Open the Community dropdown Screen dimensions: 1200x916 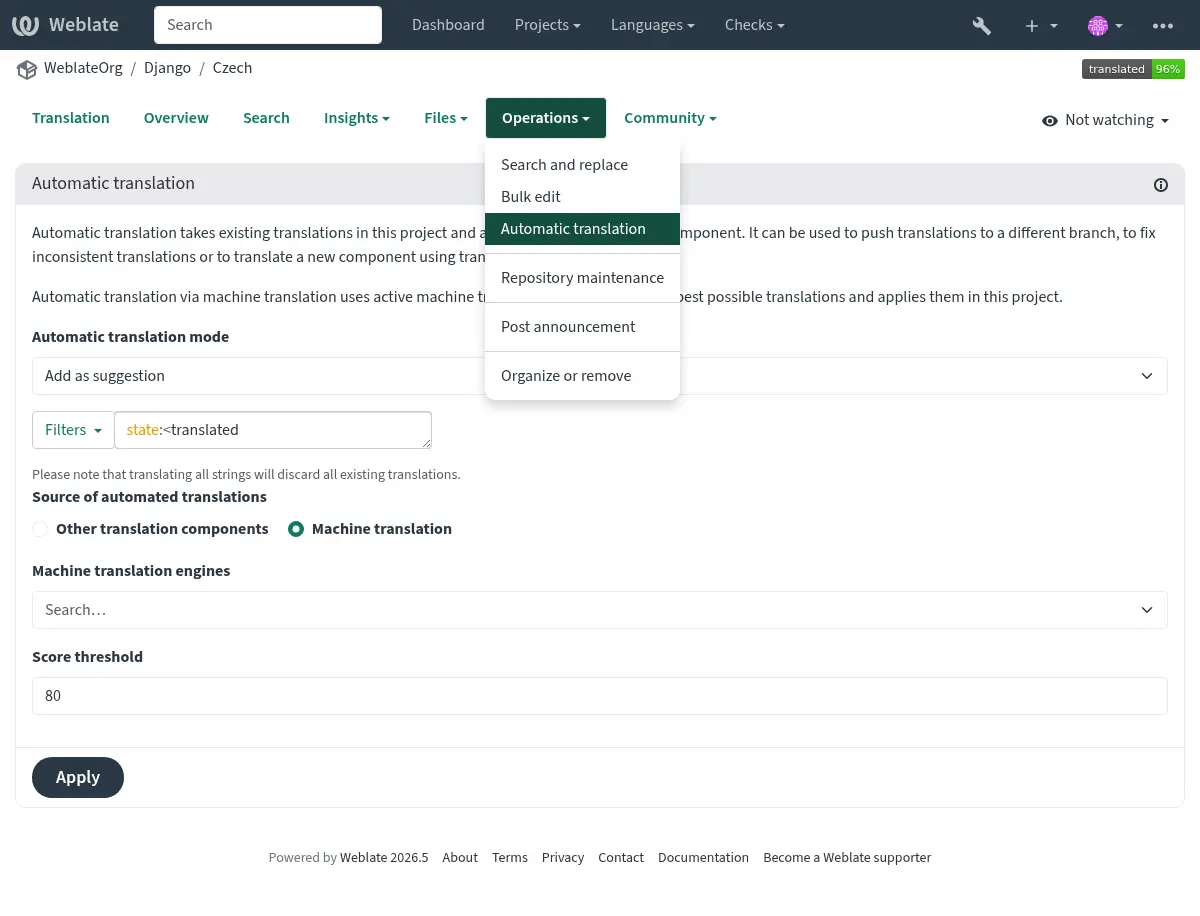pyautogui.click(x=670, y=118)
